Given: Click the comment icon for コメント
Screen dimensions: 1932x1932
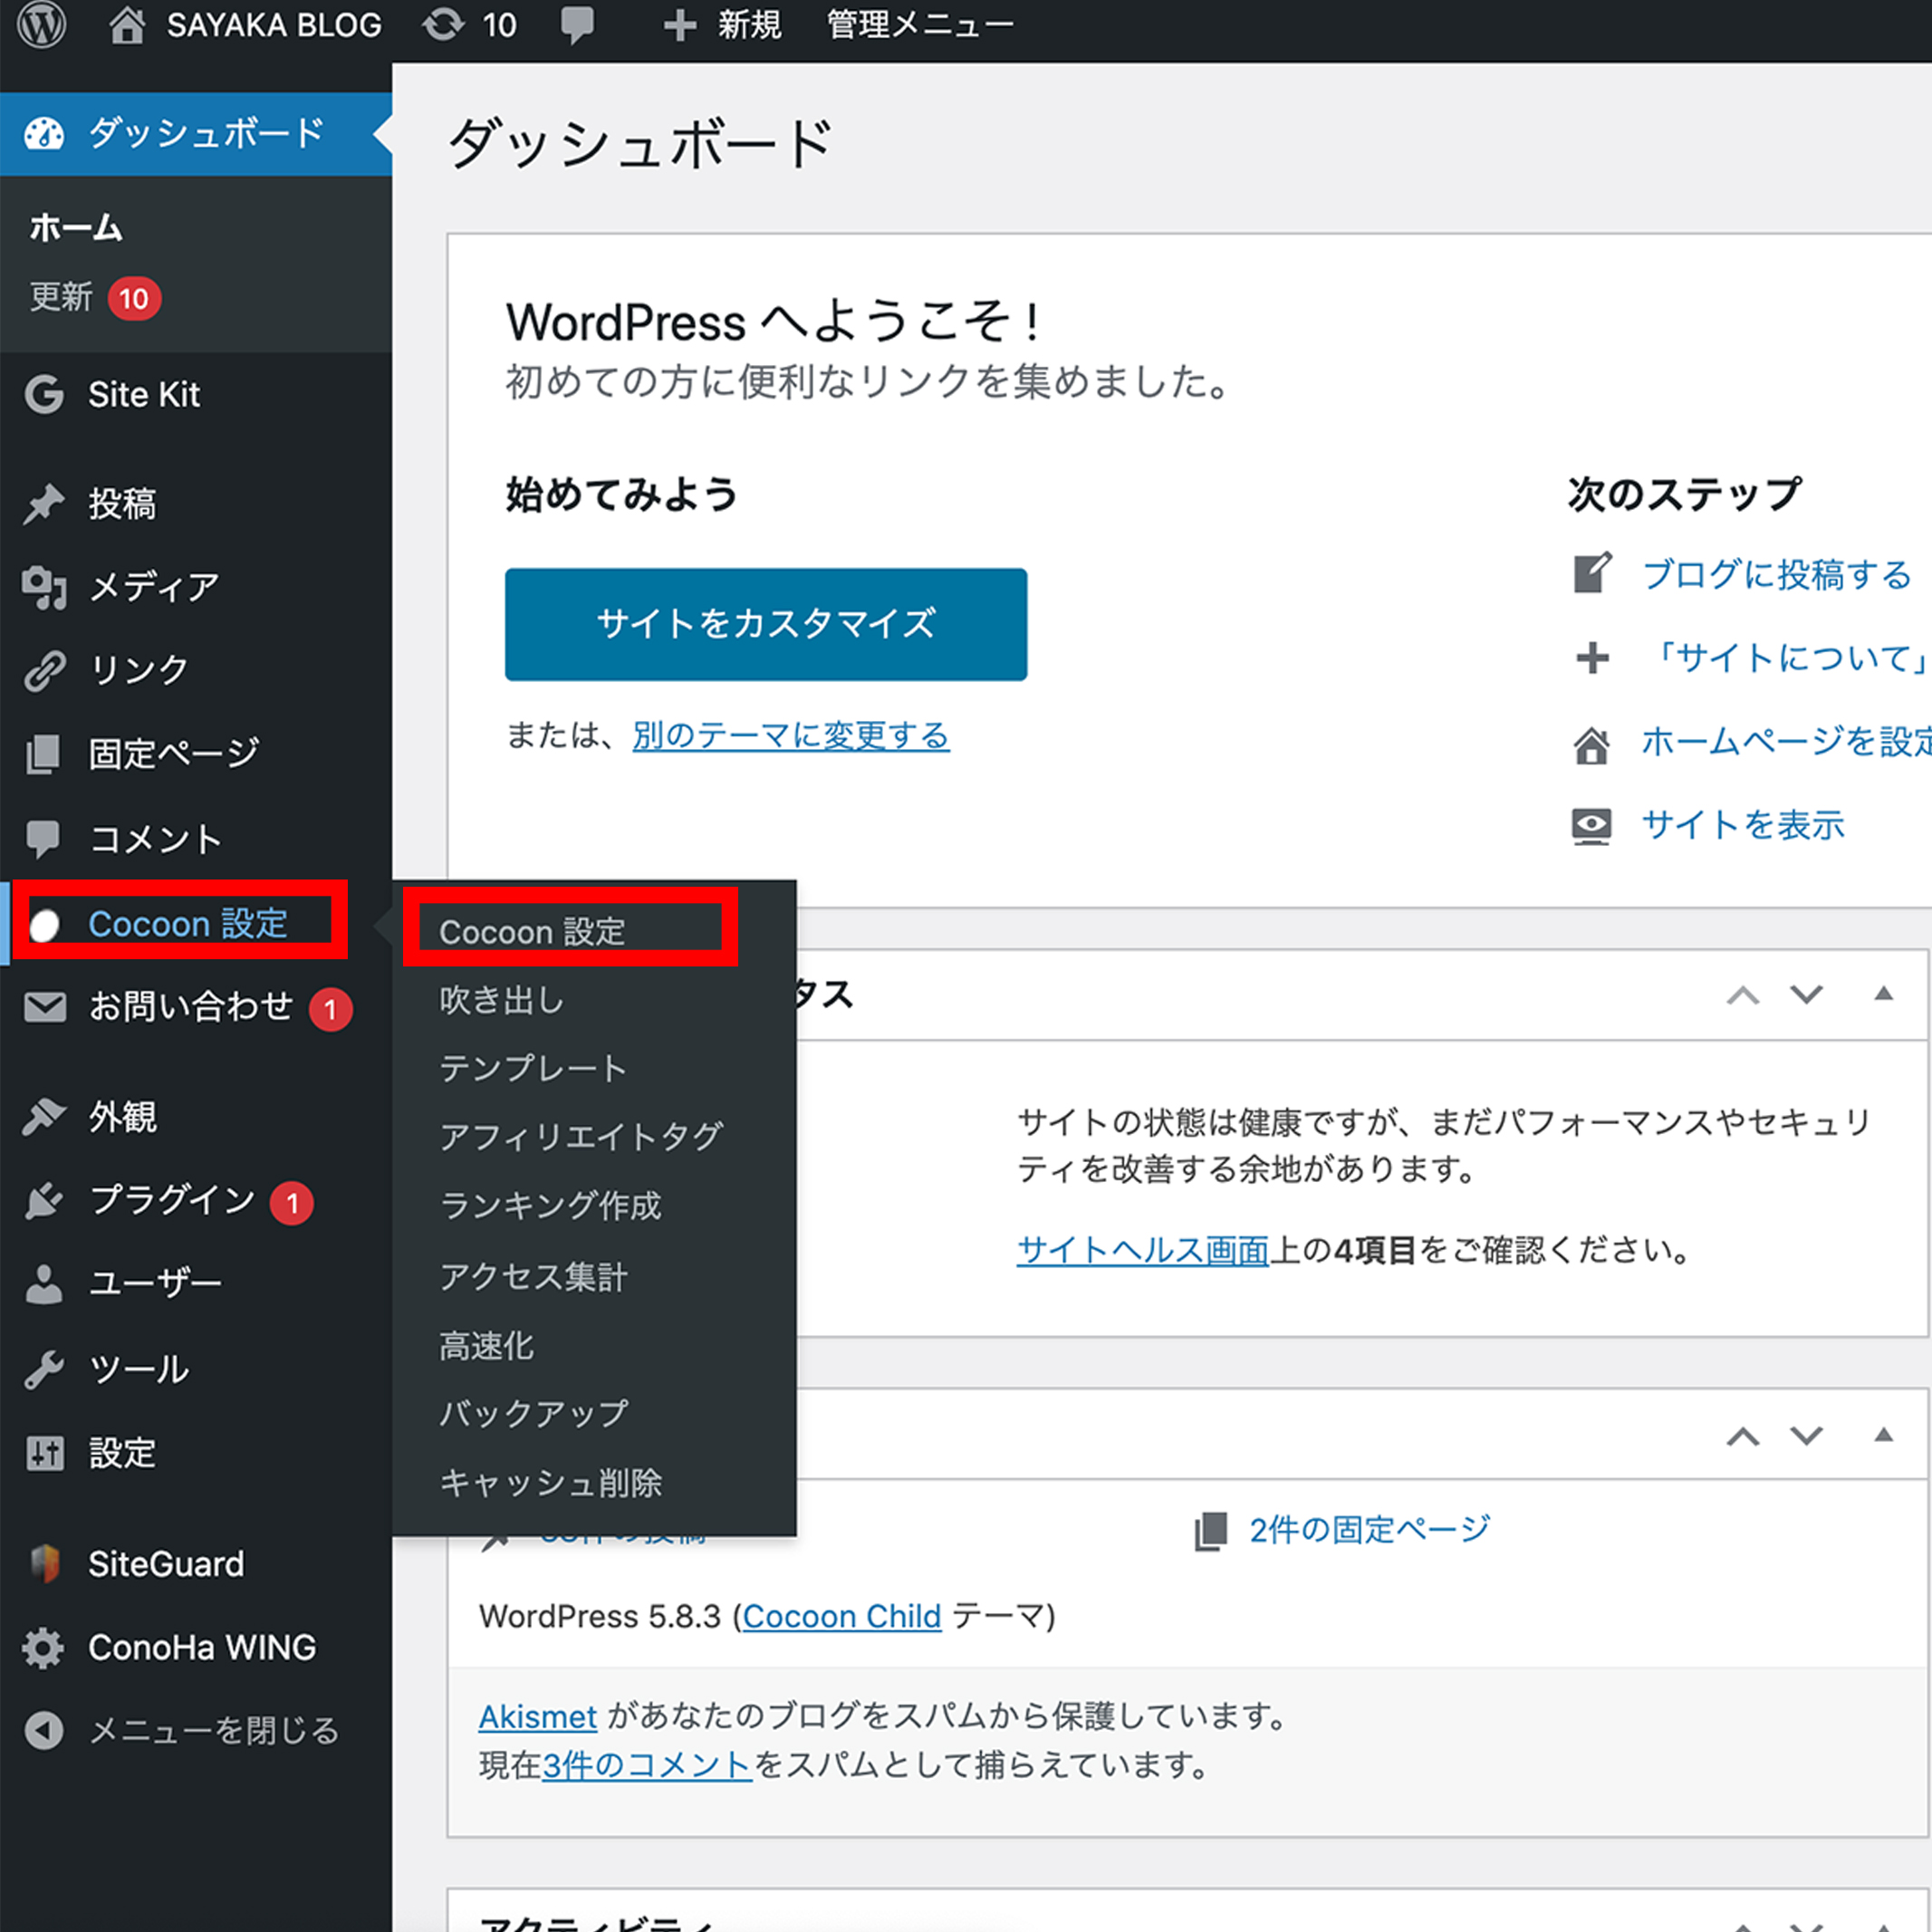Looking at the screenshot, I should point(44,838).
